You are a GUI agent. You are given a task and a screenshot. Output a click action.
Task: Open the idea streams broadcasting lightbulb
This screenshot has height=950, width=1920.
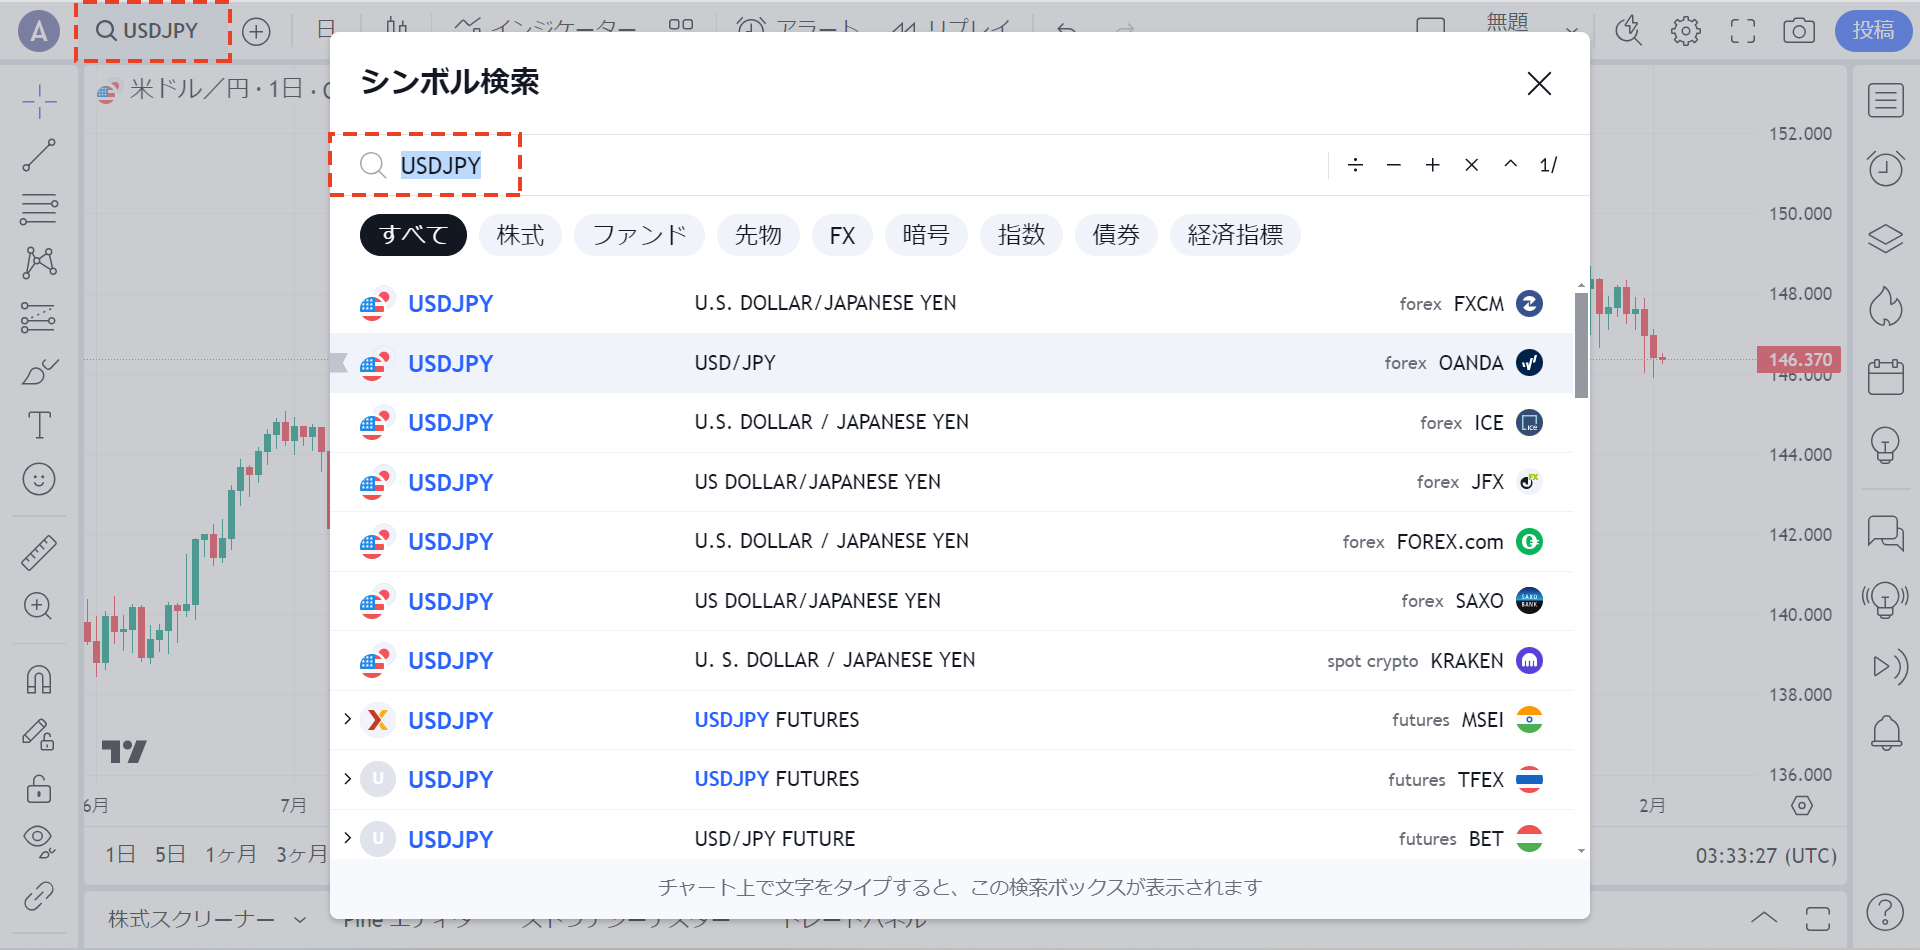[1885, 600]
